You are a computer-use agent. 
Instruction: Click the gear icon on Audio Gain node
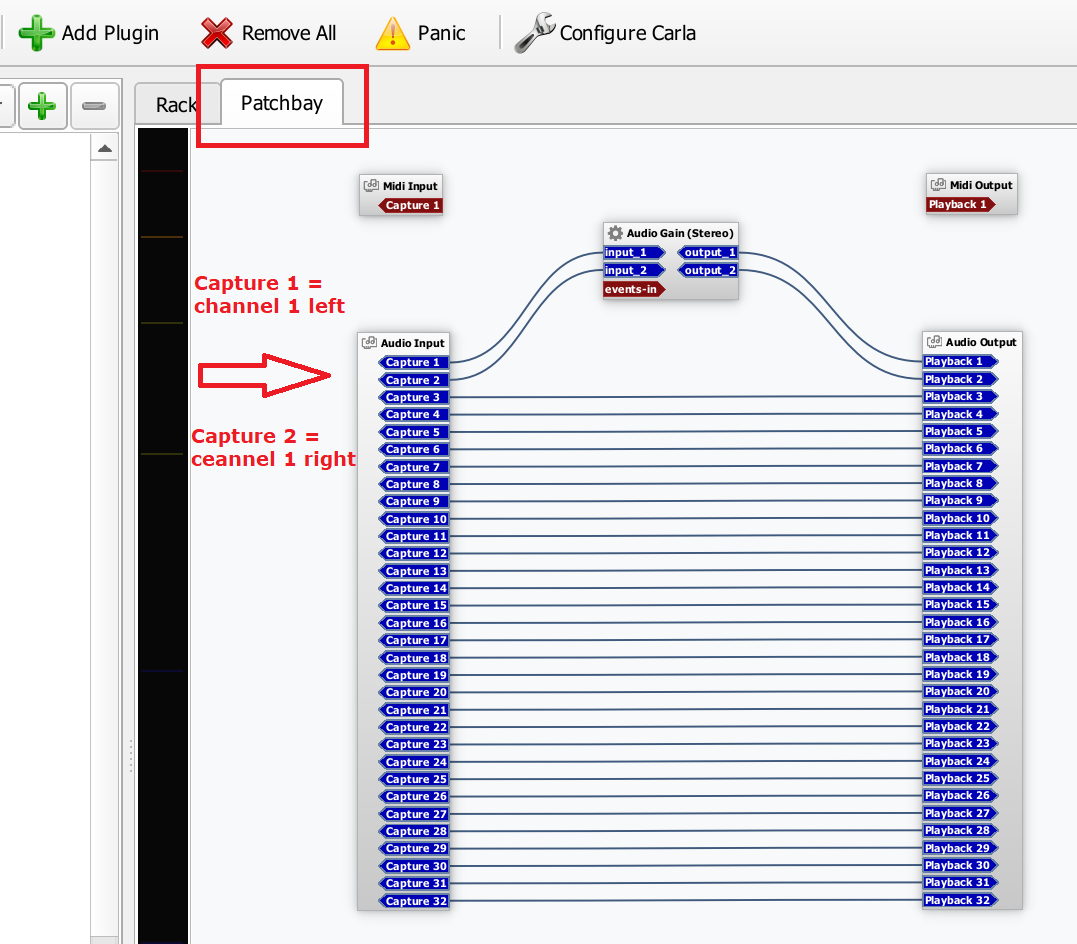(615, 233)
